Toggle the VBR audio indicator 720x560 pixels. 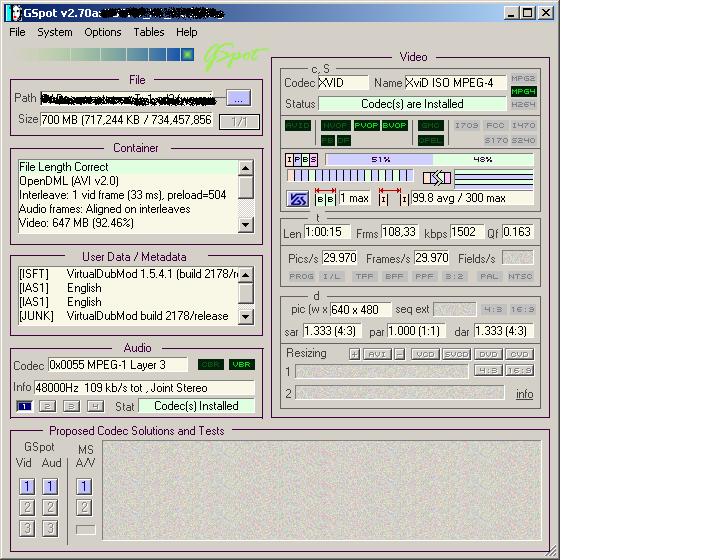point(242,364)
